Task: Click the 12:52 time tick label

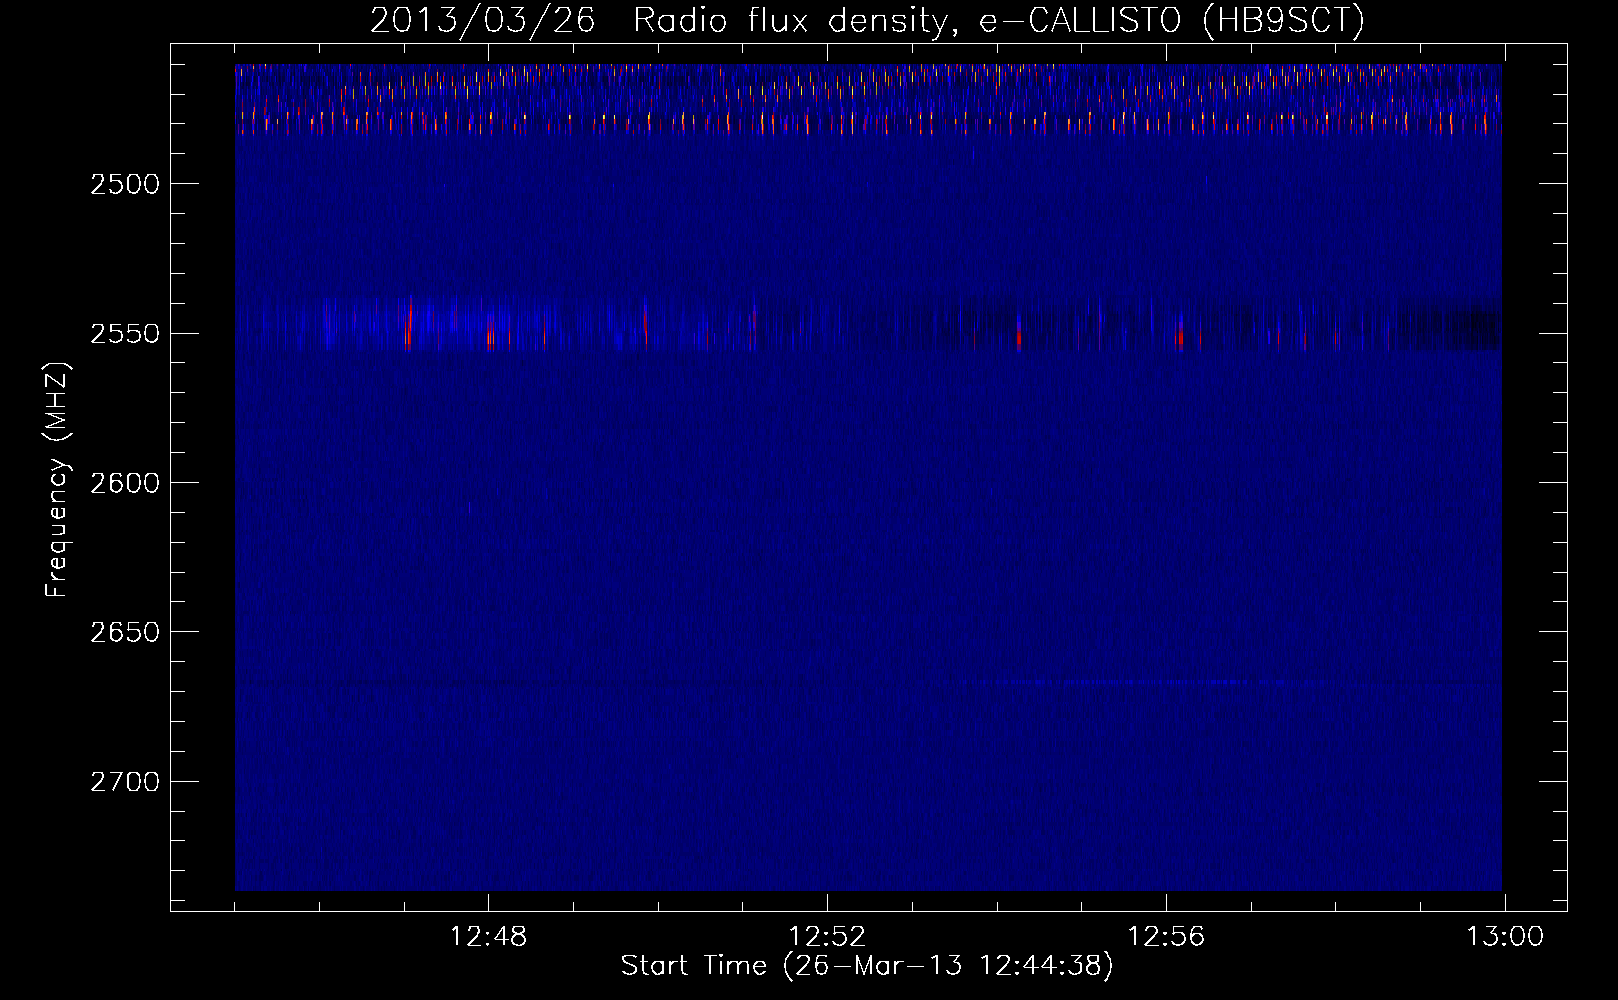Action: (827, 937)
